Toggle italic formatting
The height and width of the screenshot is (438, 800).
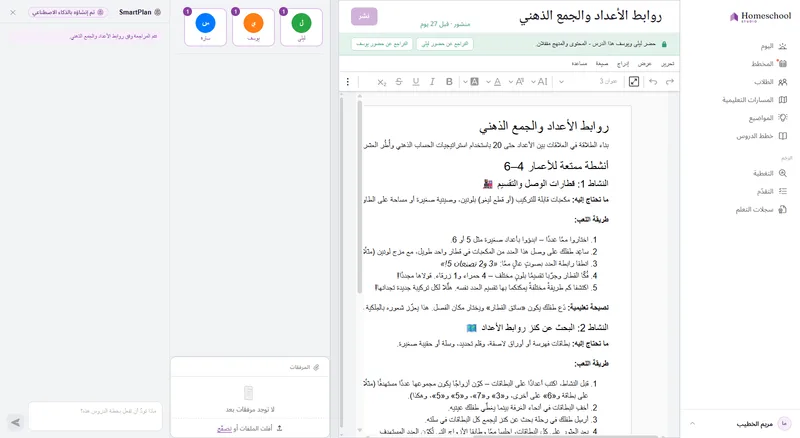point(432,82)
